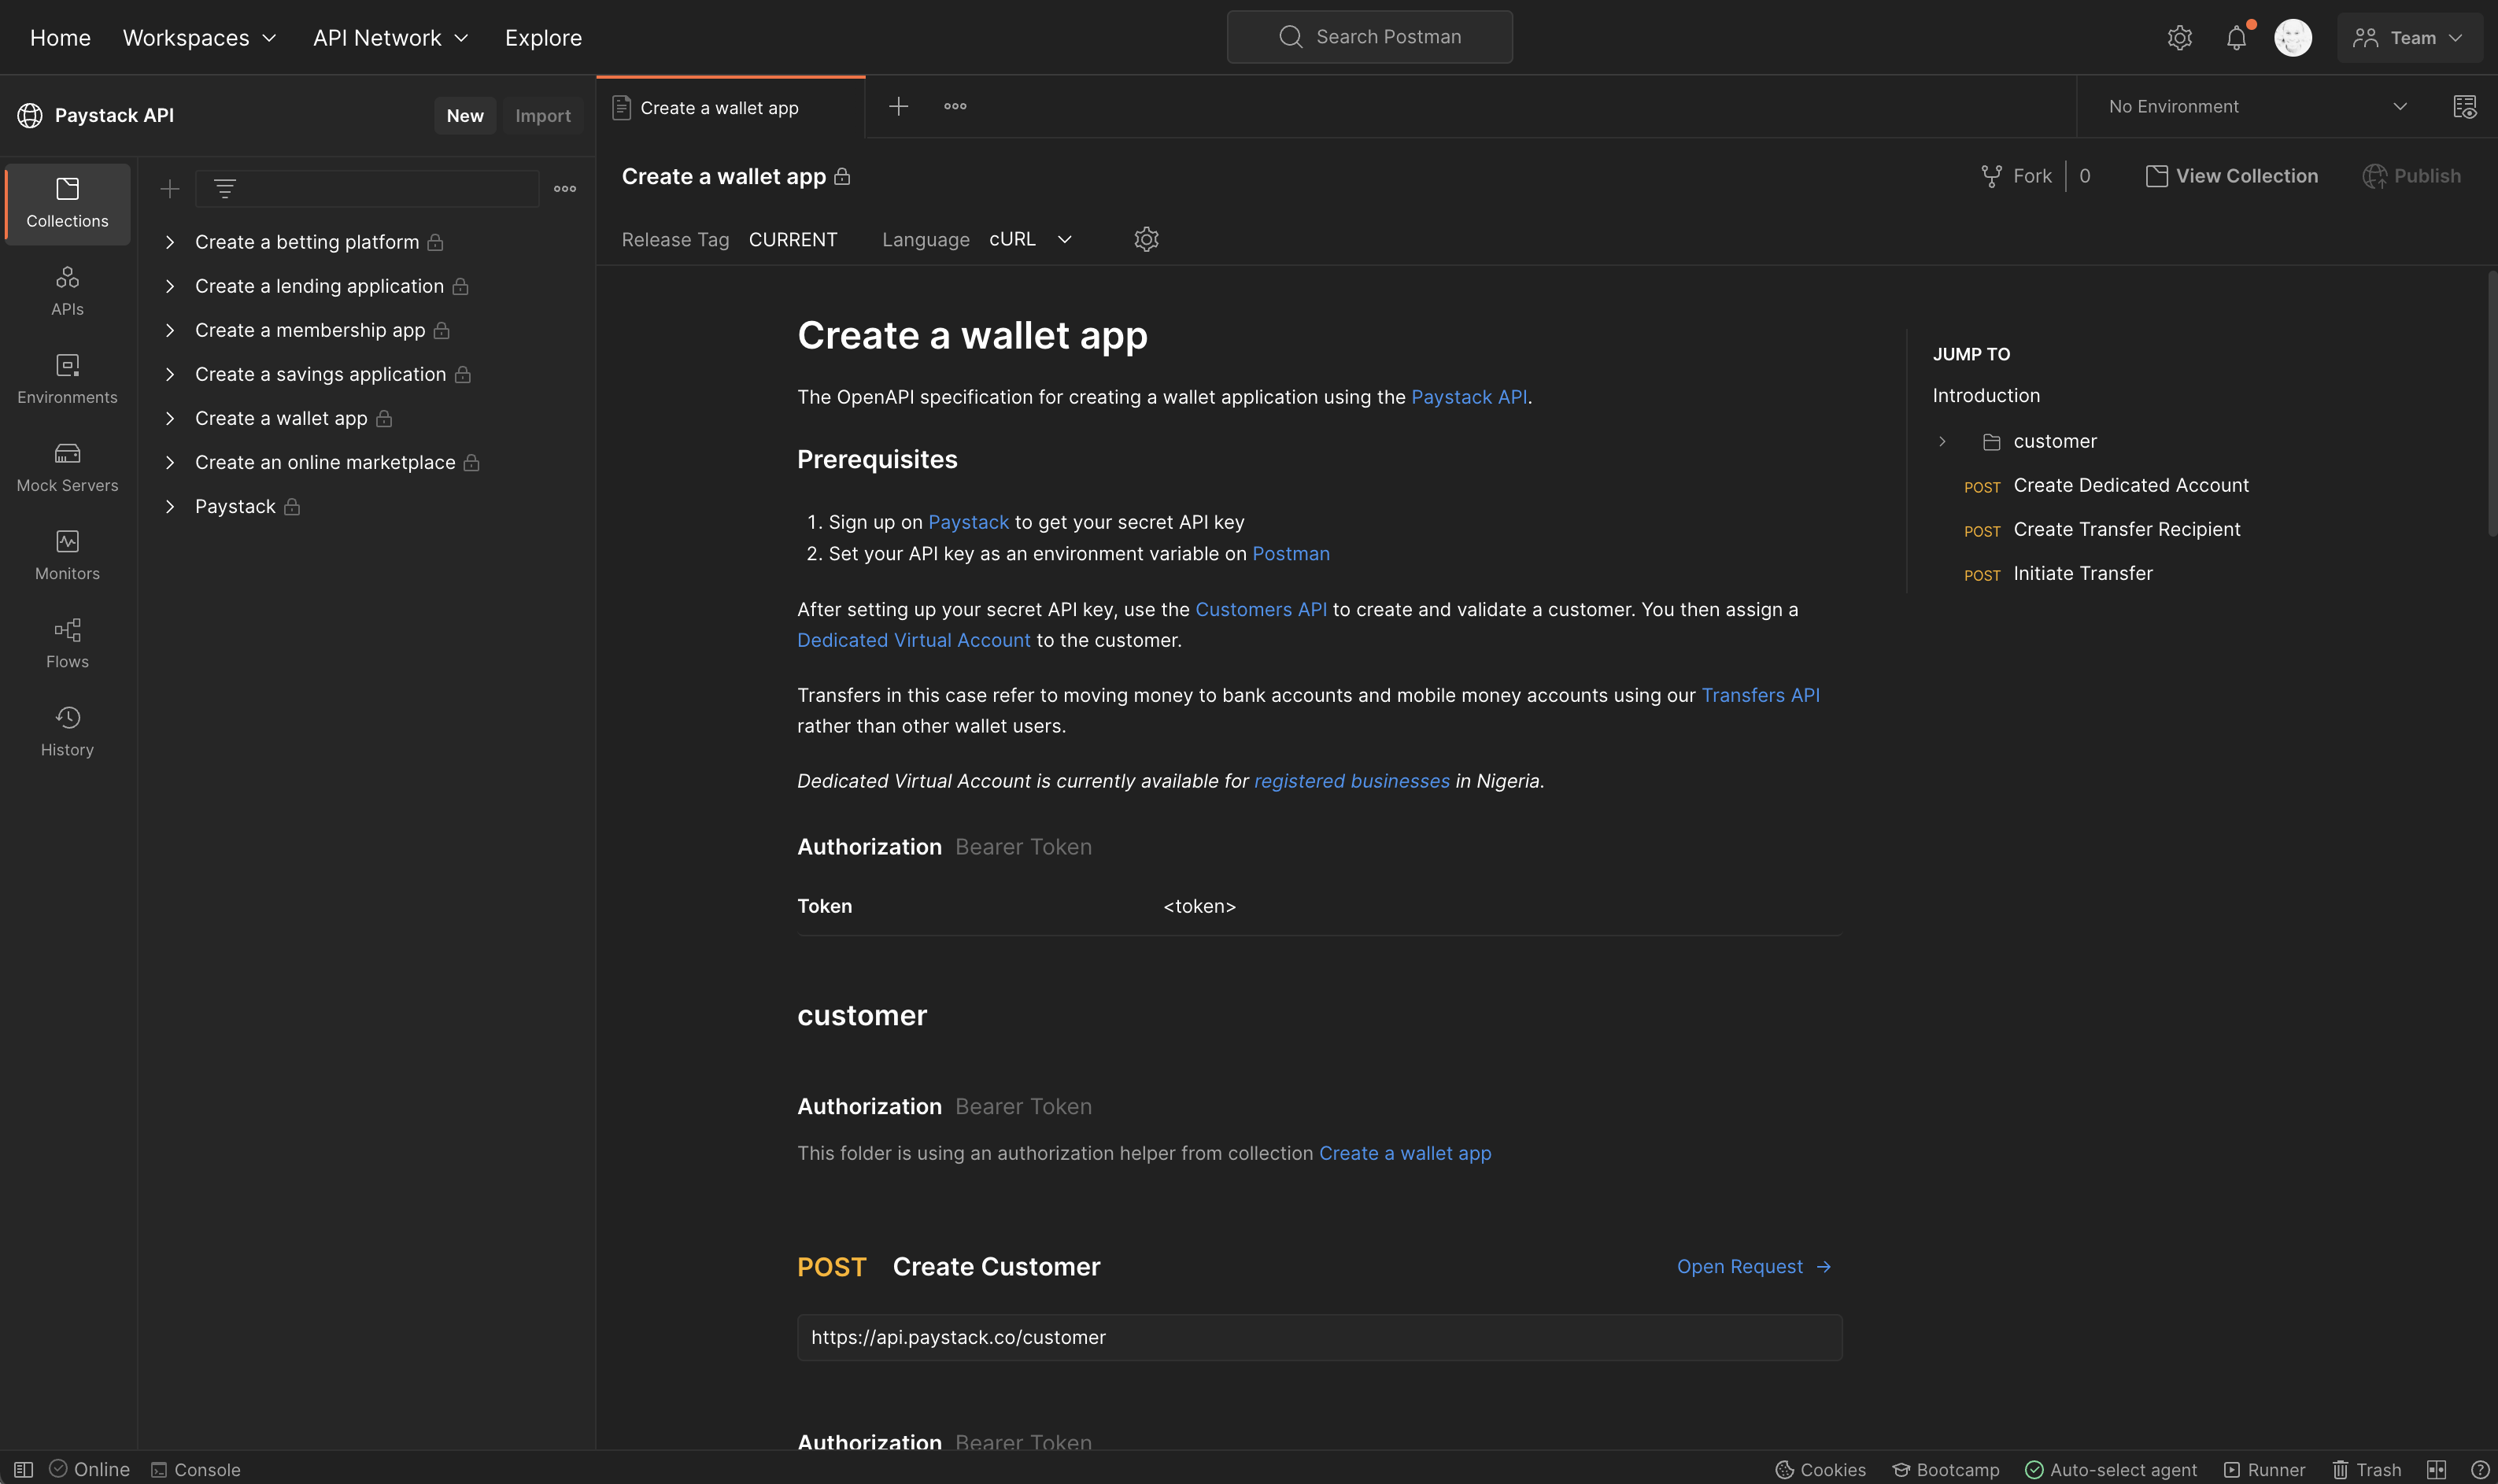Viewport: 2498px width, 1484px height.
Task: Click the environment quick look icon
Action: point(2464,106)
